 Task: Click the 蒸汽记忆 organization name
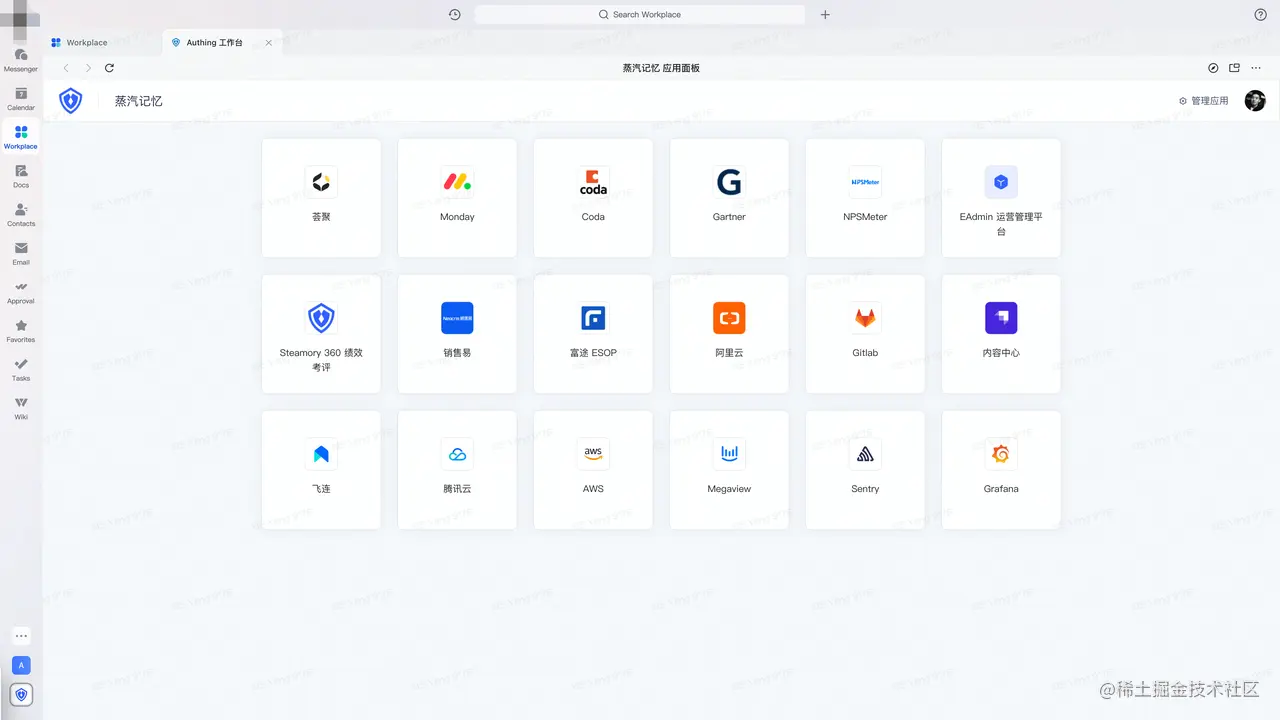click(138, 101)
